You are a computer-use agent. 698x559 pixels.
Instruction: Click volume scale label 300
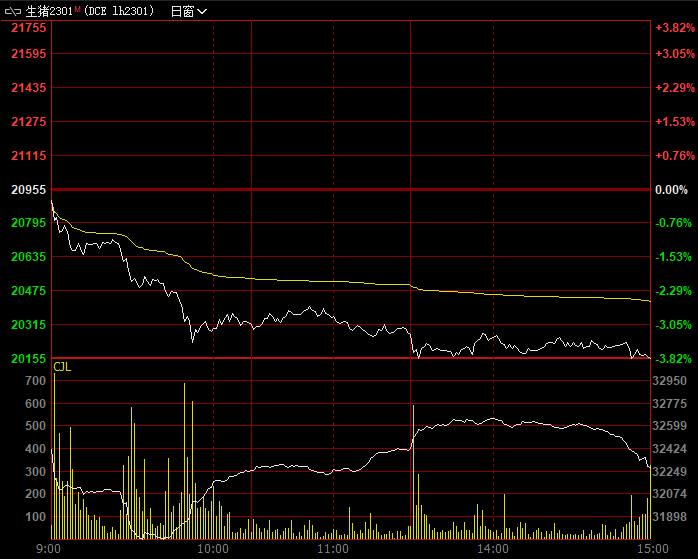click(36, 472)
